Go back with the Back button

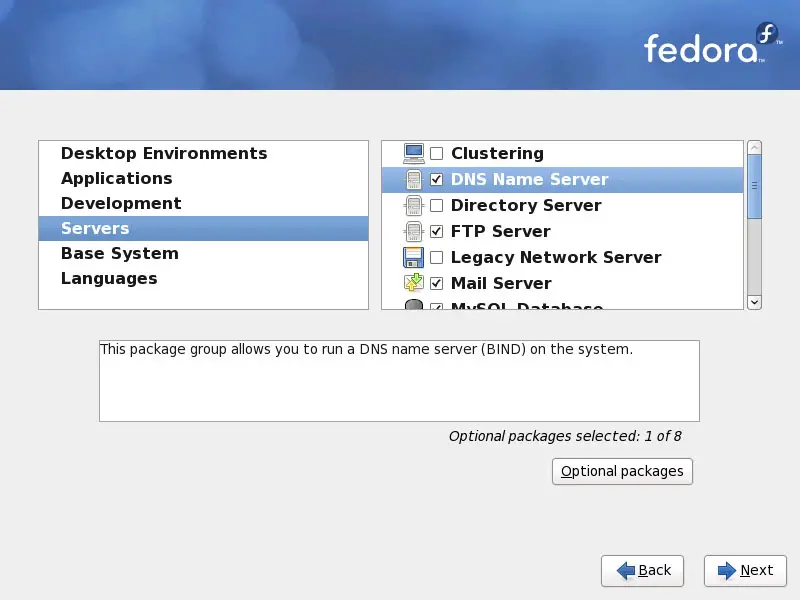click(x=642, y=570)
